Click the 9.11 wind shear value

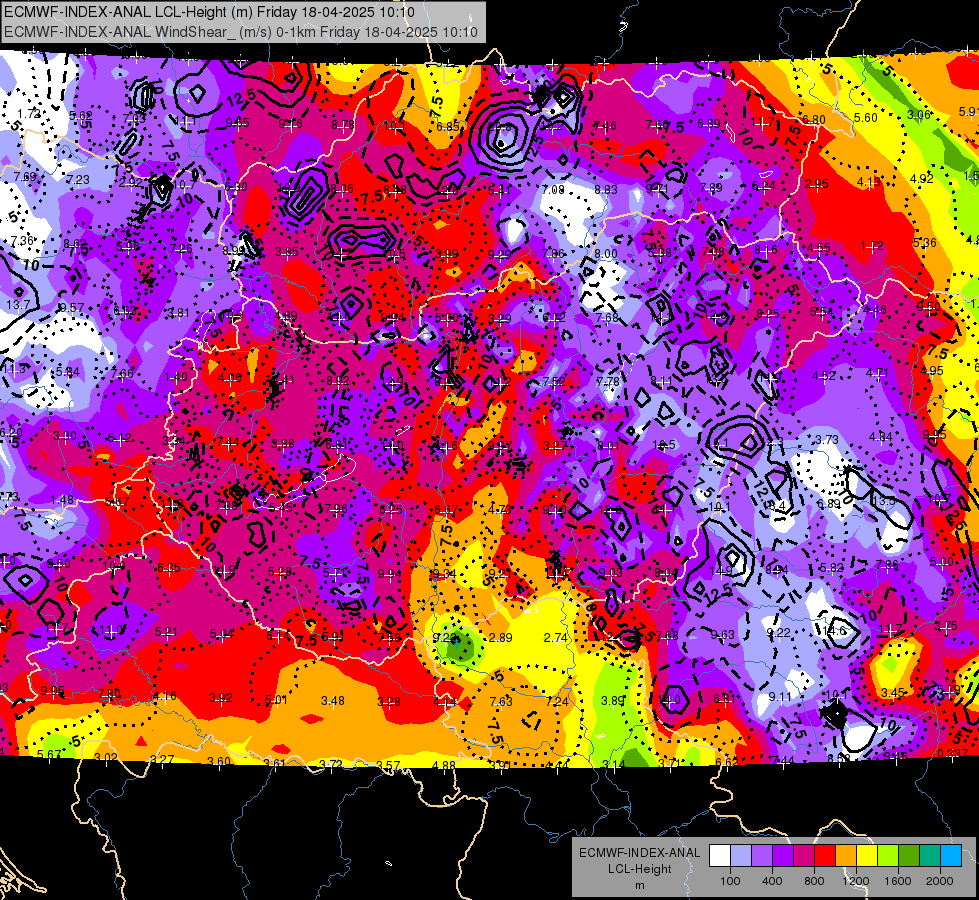click(780, 696)
